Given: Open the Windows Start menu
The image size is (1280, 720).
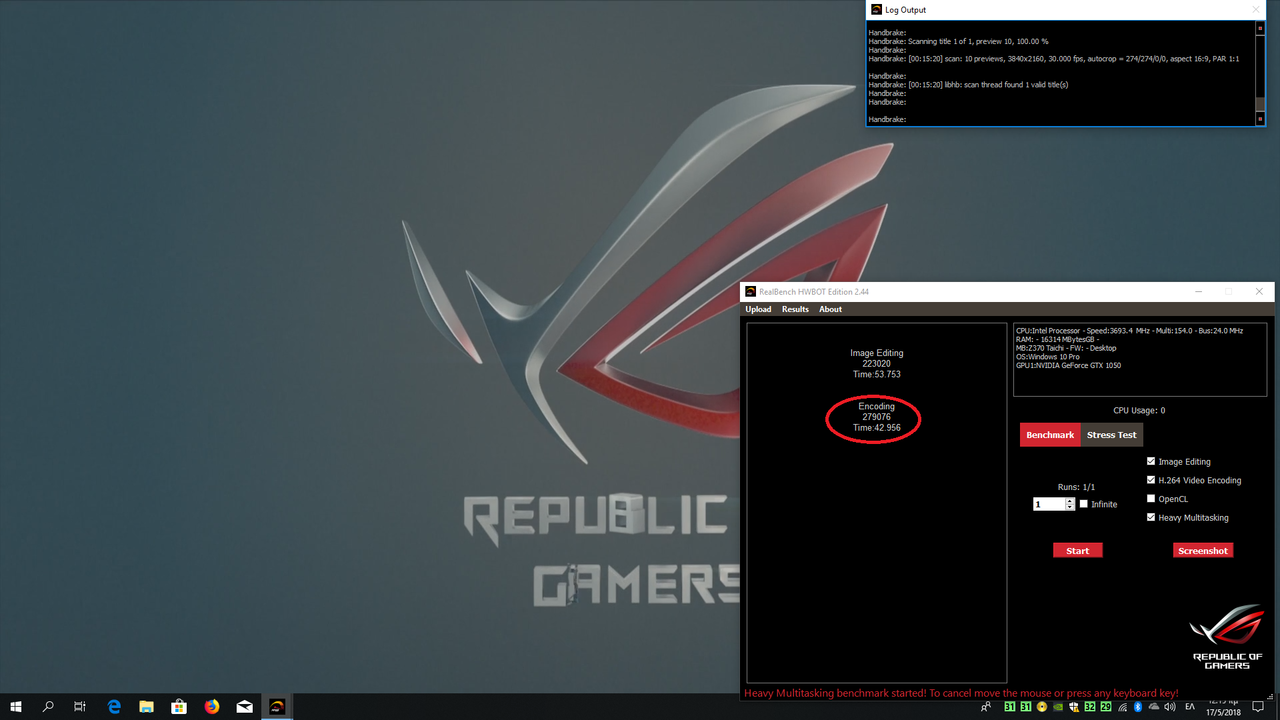Looking at the screenshot, I should [16, 706].
